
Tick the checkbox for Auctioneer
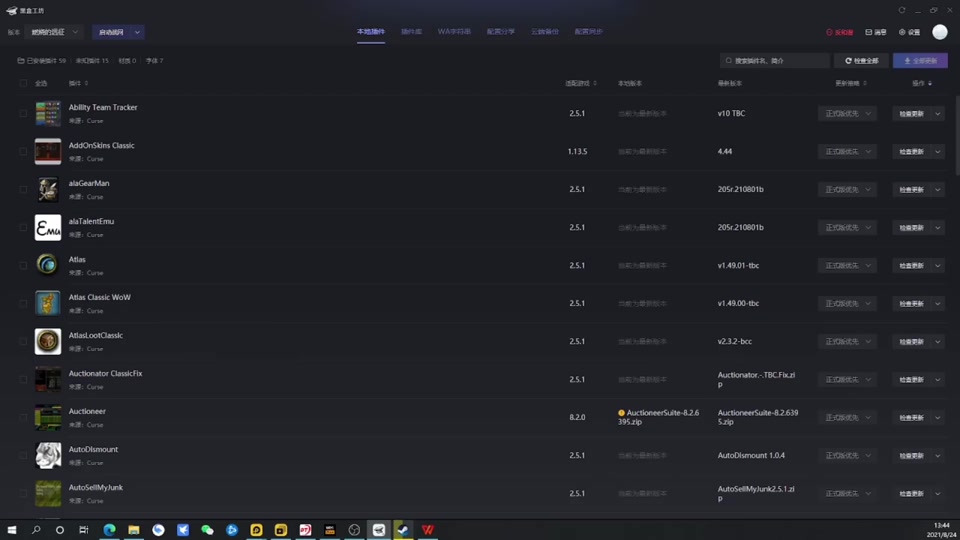coord(23,417)
